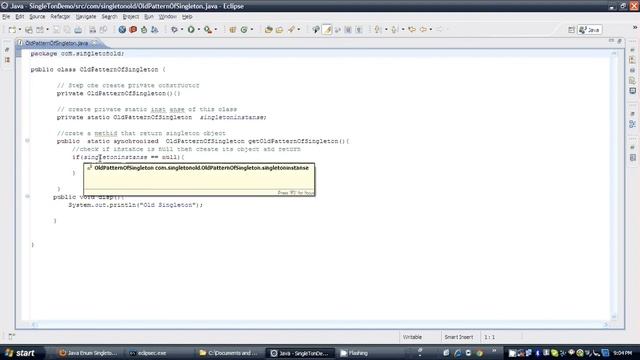The image size is (640, 360).
Task: Click the Print toolbar icon
Action: [x=78, y=30]
